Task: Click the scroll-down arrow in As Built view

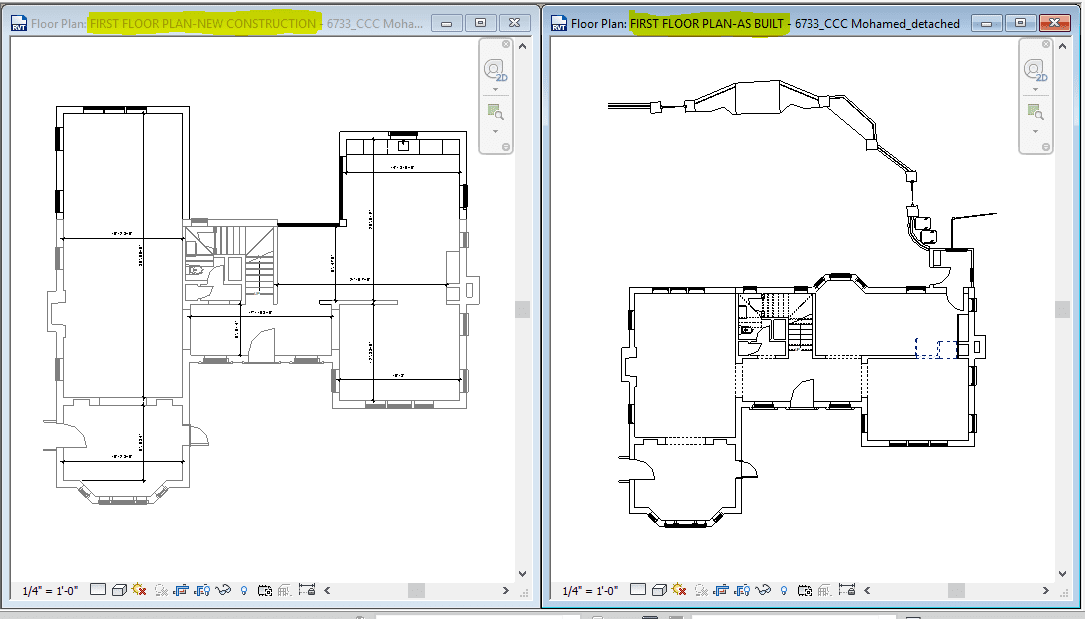Action: [1062, 574]
